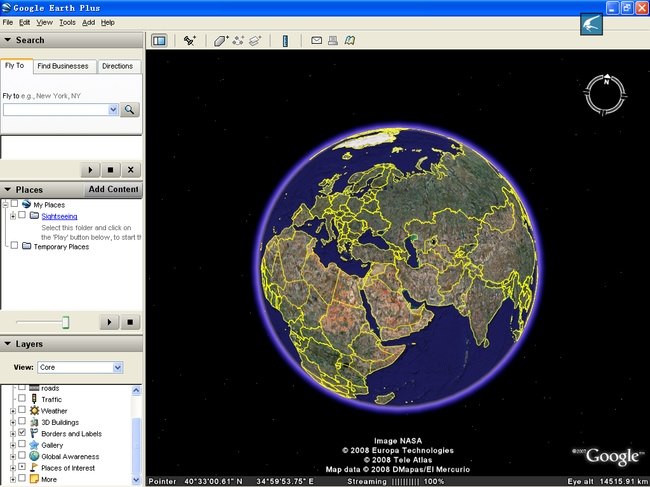Open the File menu
The height and width of the screenshot is (487, 650).
tap(7, 22)
